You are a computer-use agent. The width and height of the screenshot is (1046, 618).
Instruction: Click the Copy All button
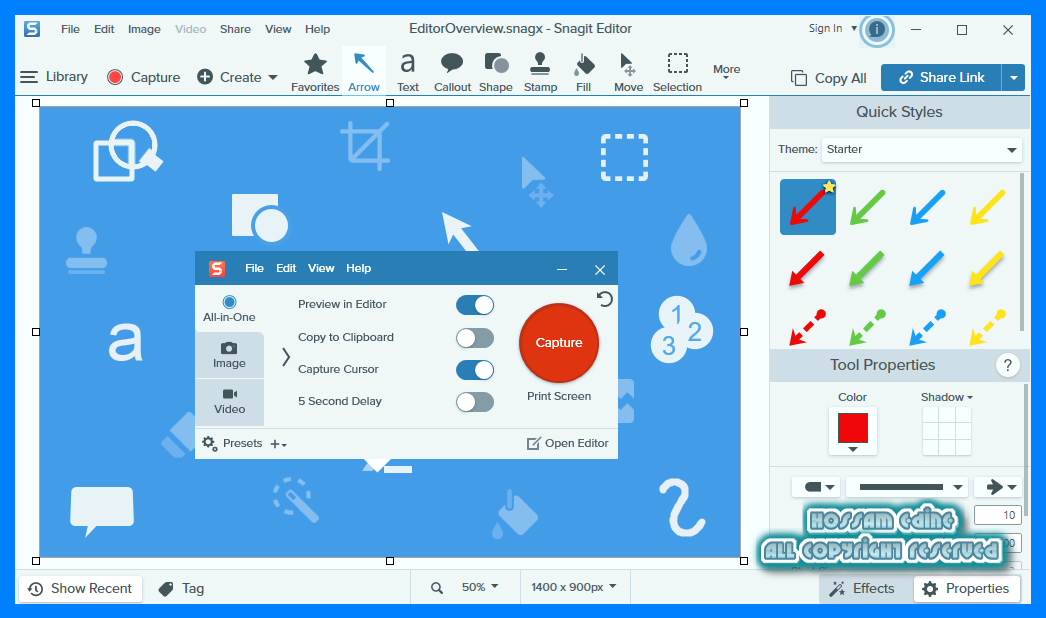coord(829,78)
